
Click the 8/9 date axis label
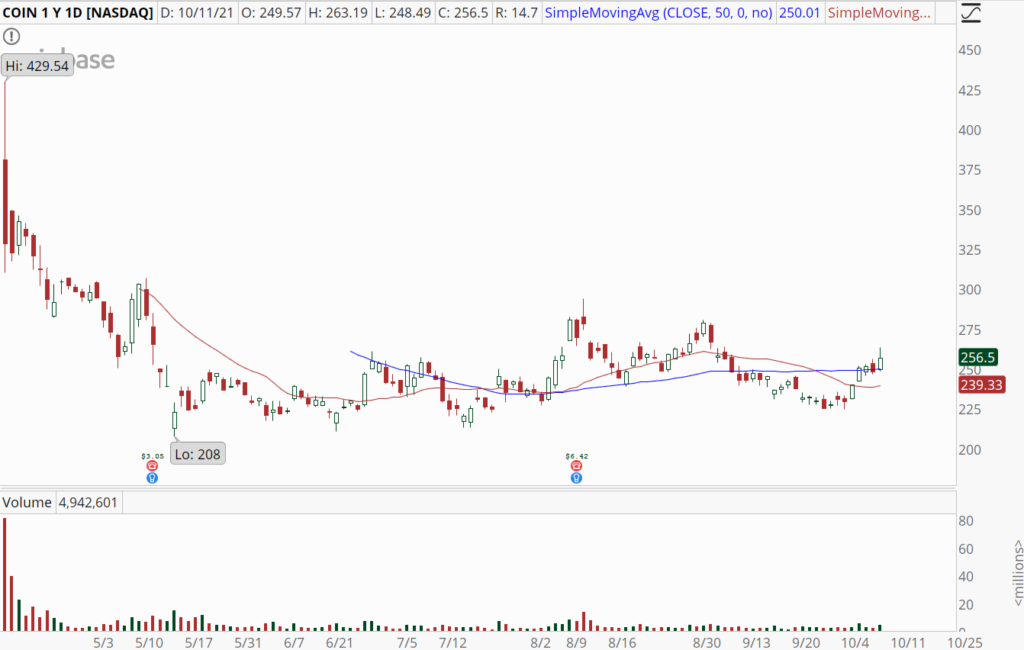[576, 643]
